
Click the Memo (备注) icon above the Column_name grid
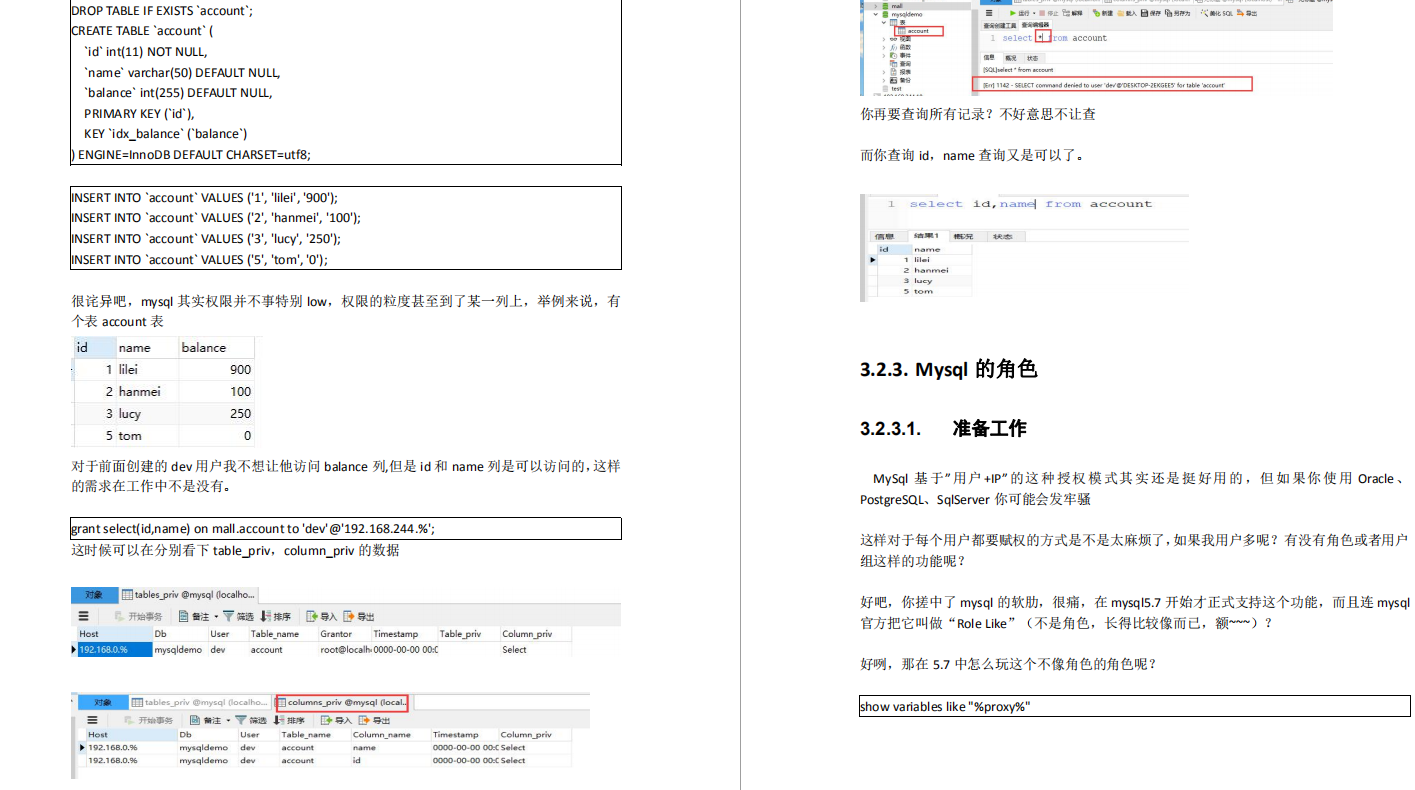pyautogui.click(x=195, y=720)
